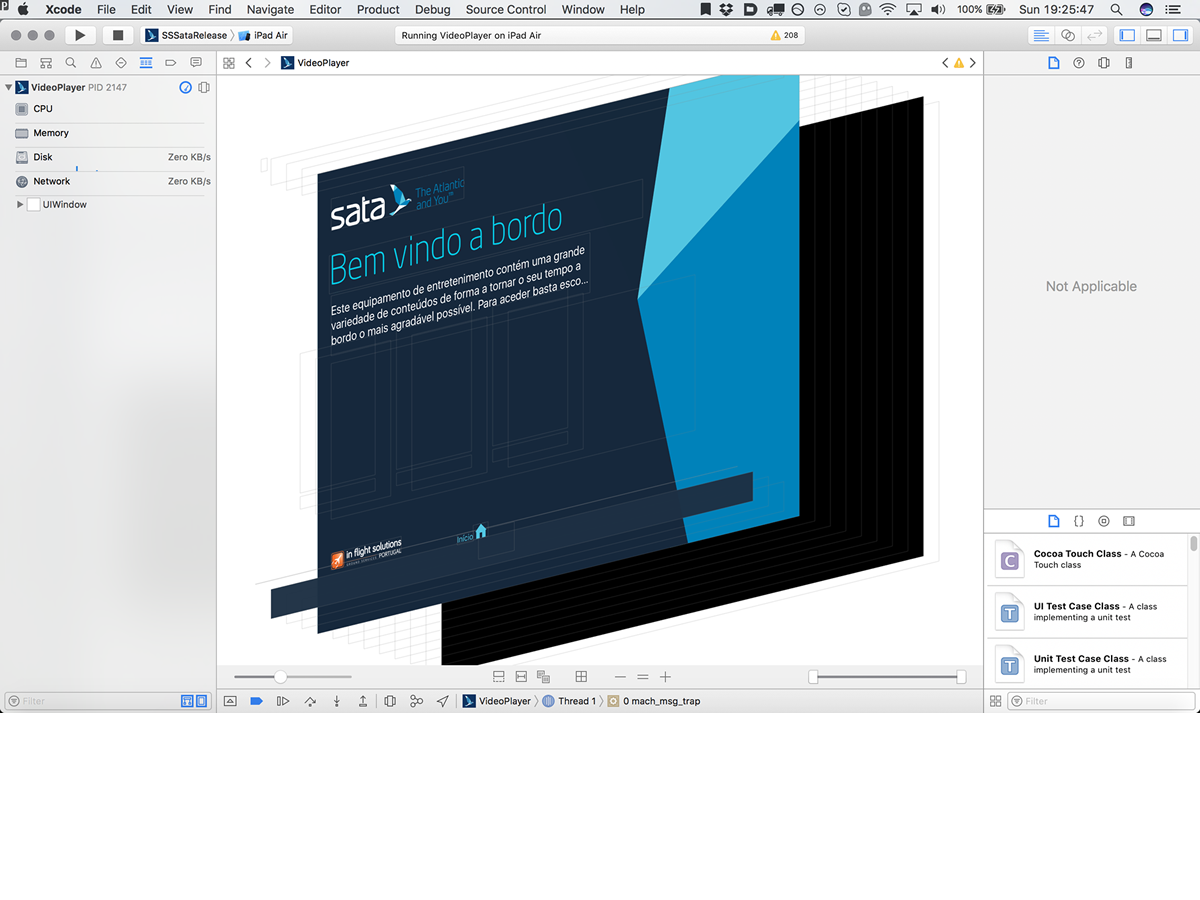
Task: Open the Project navigator folder icon
Action: click(x=21, y=63)
